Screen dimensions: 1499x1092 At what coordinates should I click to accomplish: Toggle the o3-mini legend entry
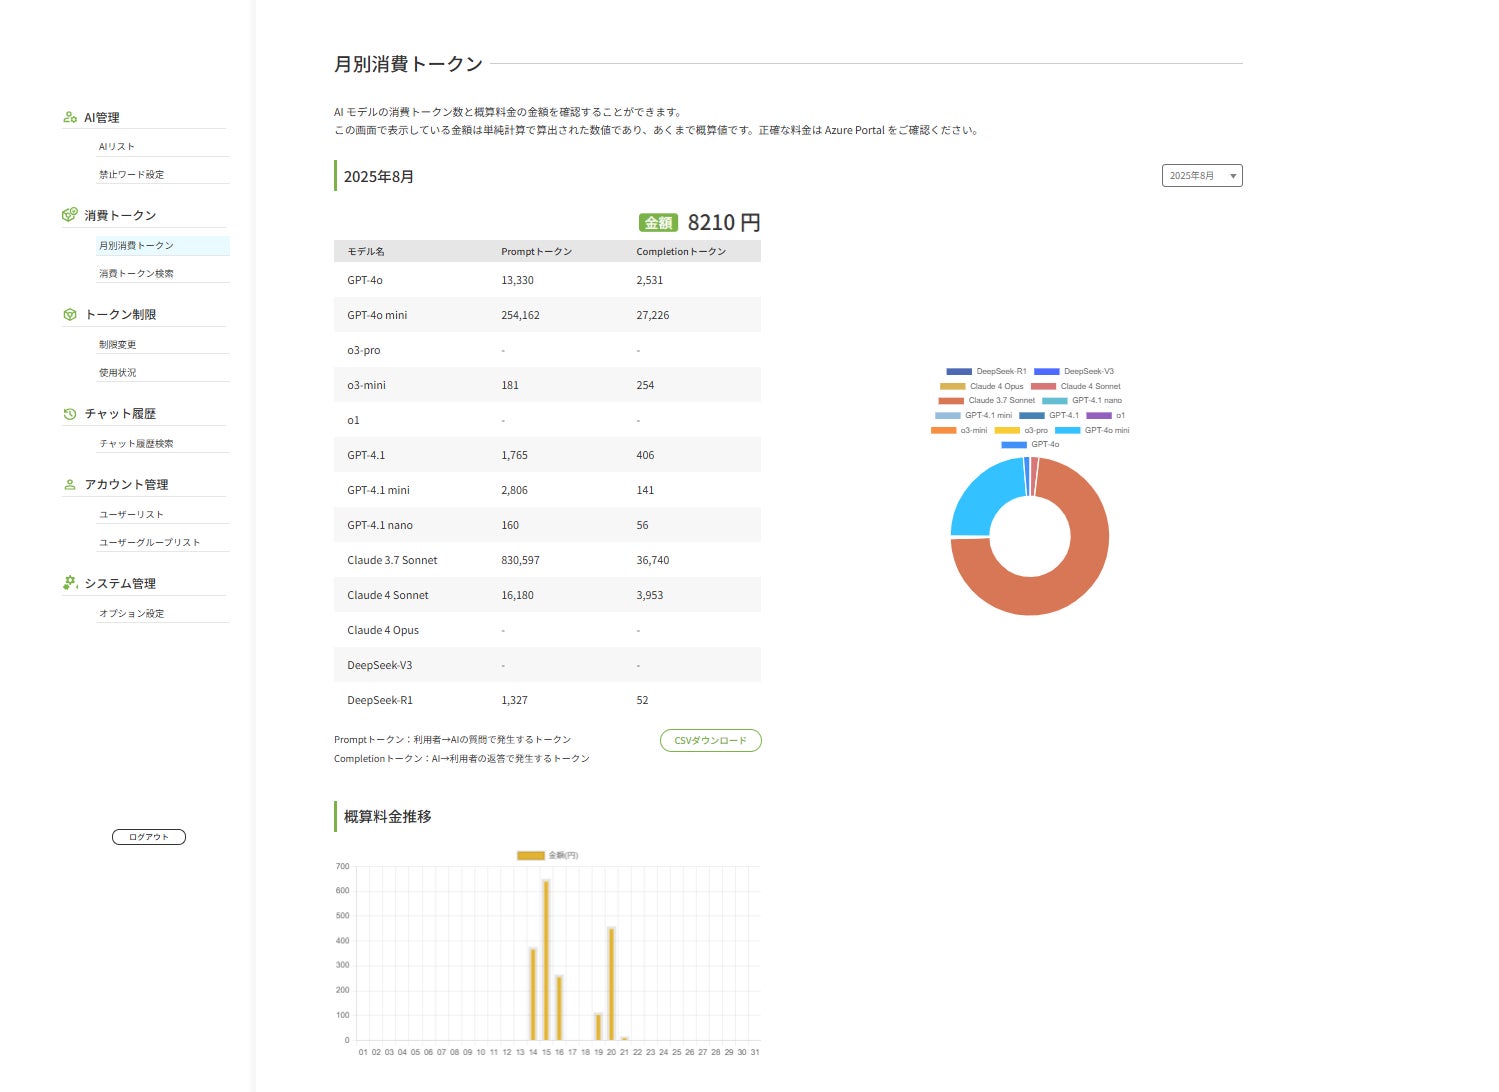click(x=959, y=430)
